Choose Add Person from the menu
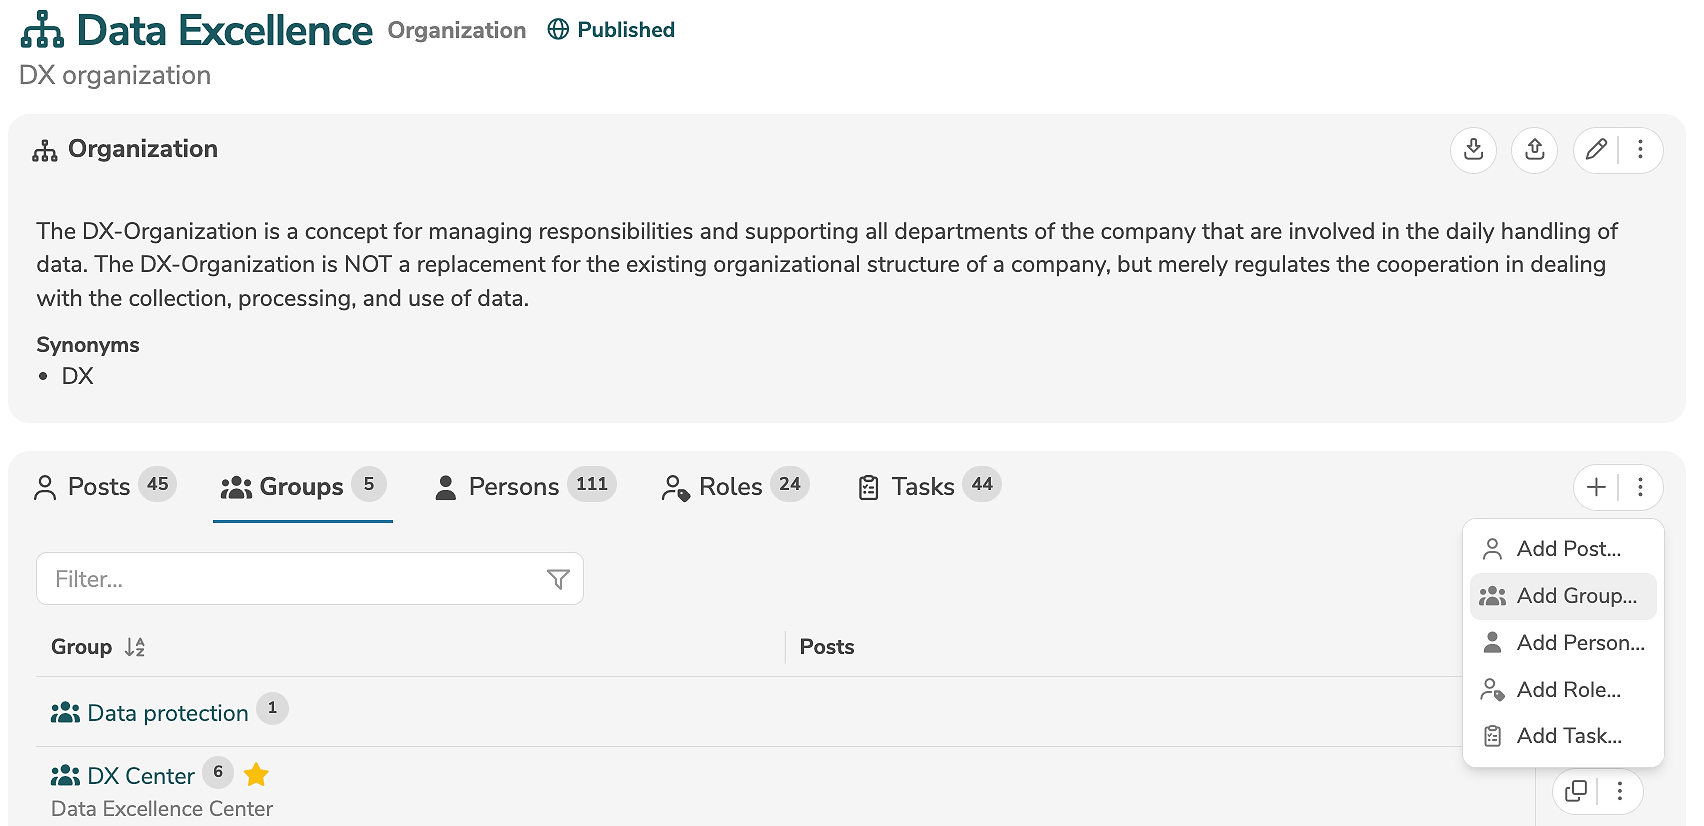The width and height of the screenshot is (1704, 826). [1579, 643]
